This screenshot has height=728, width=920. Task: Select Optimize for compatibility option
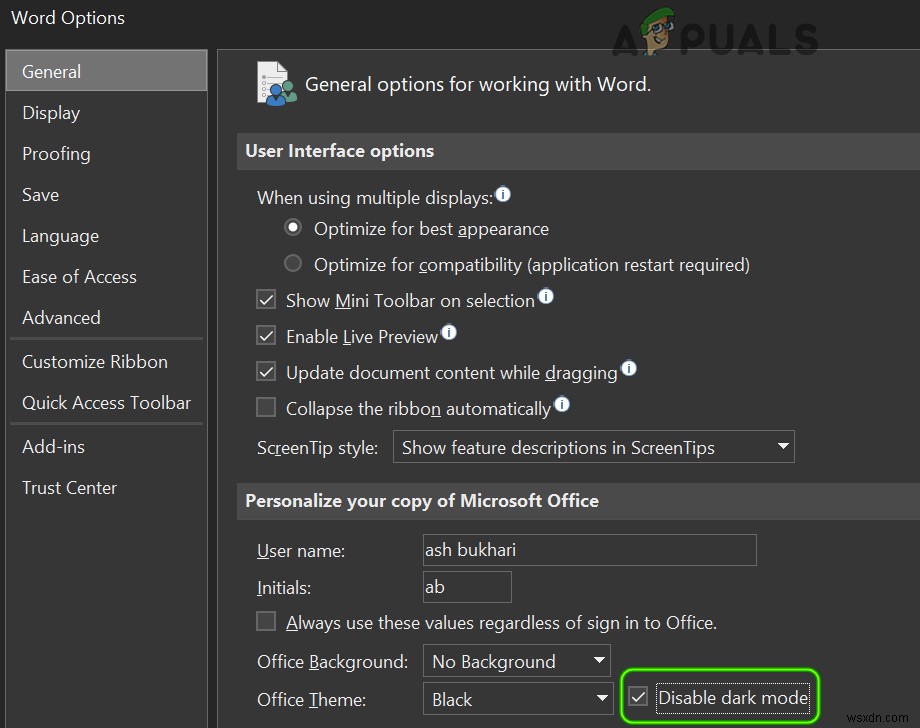tap(293, 263)
